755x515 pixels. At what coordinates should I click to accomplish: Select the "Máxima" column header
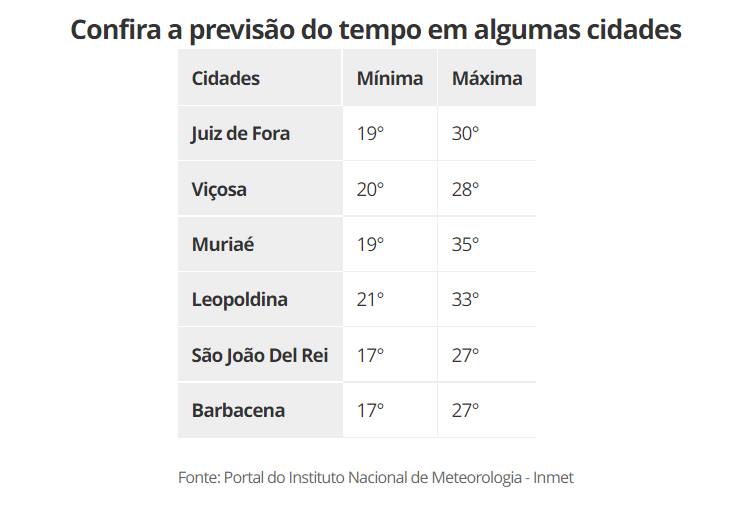click(486, 78)
